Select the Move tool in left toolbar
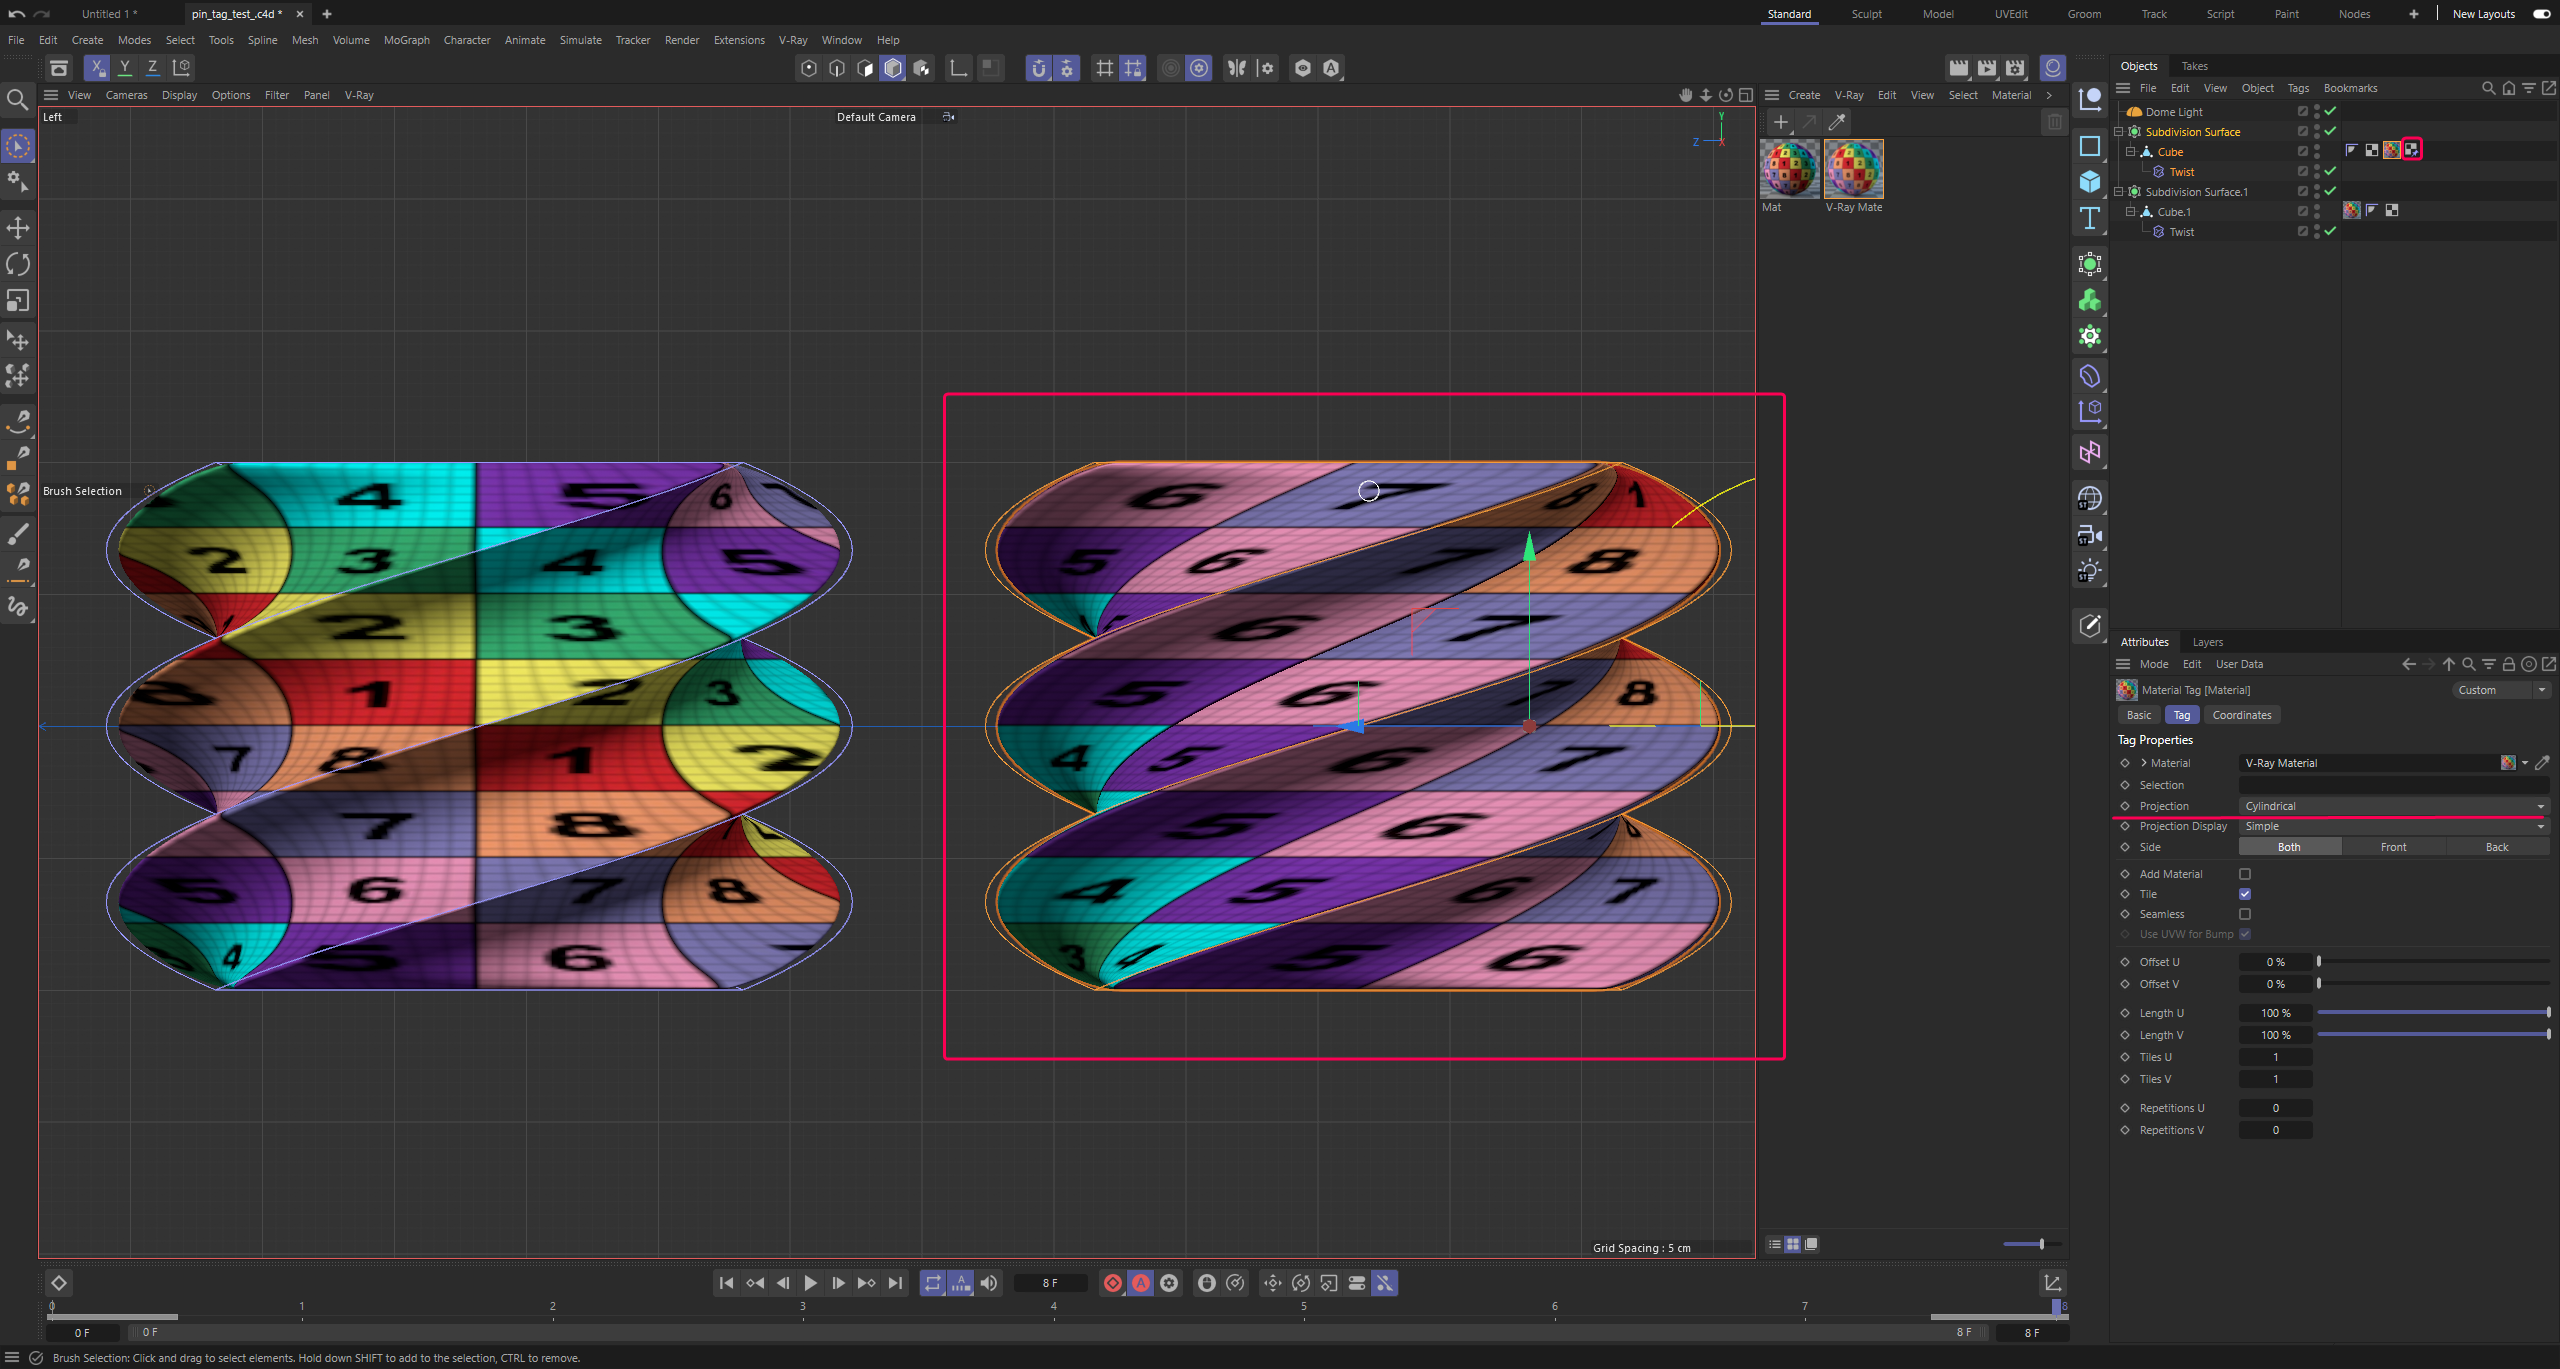Screen dimensions: 2560x1369 [x=18, y=228]
